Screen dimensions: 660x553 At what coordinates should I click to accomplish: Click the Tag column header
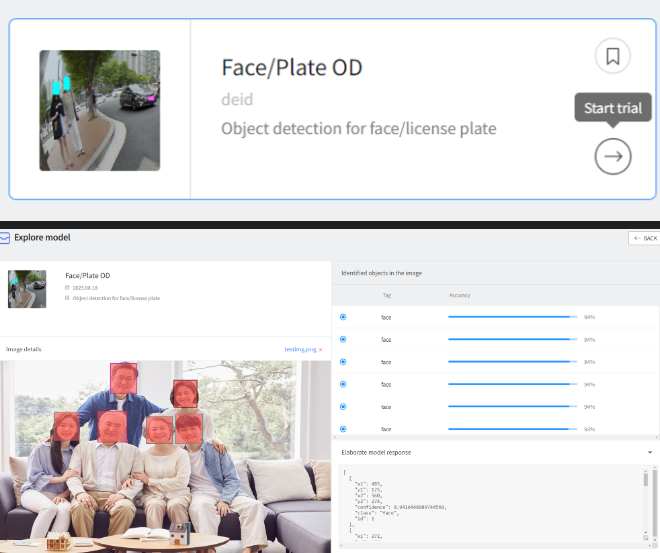tap(386, 295)
